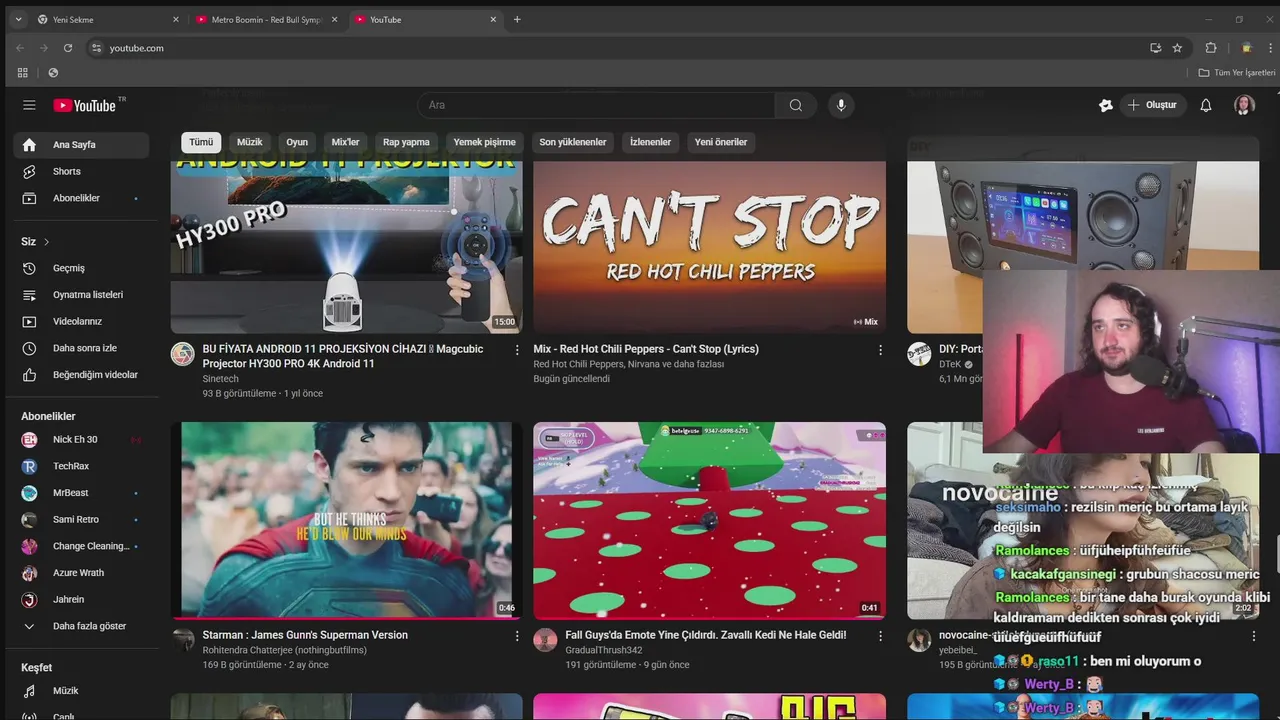Click GradualThrush342 channel link

(x=603, y=650)
